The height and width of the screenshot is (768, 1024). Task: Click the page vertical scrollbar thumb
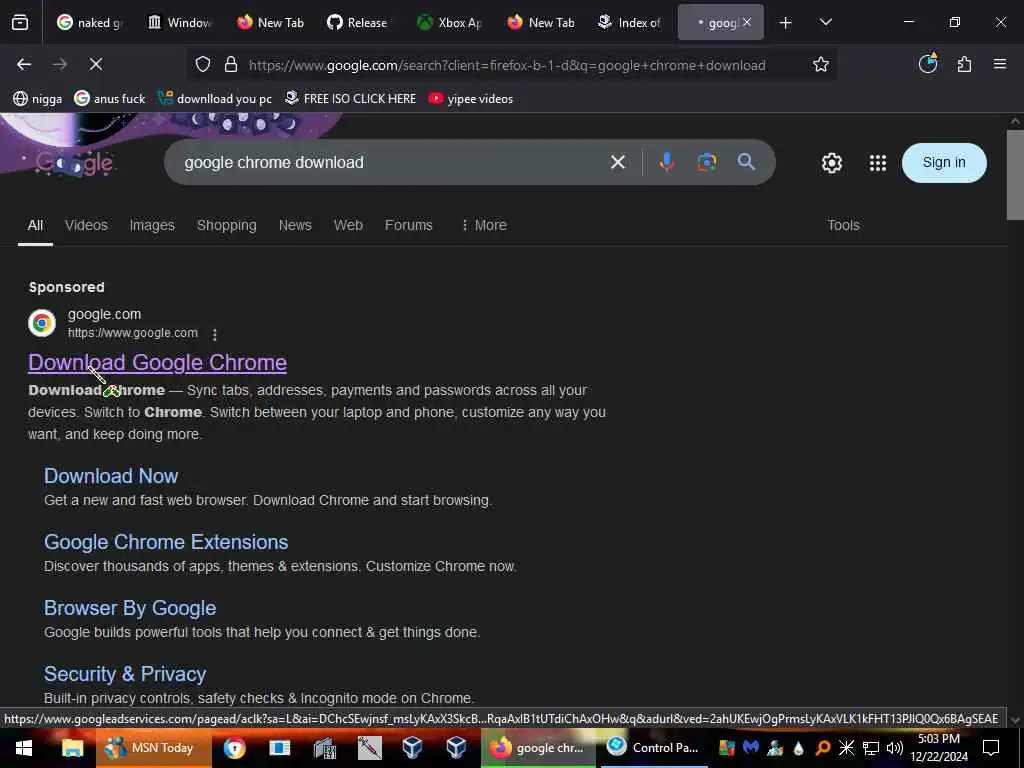click(1015, 175)
